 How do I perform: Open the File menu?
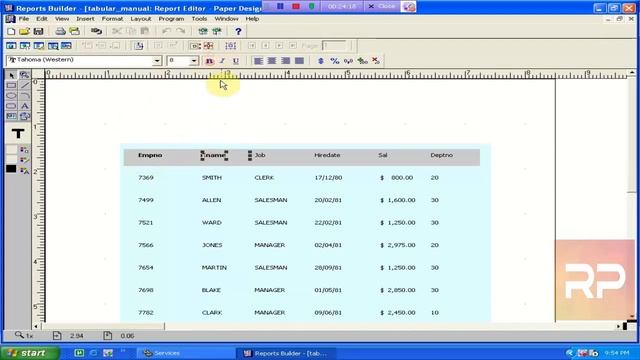(24, 19)
